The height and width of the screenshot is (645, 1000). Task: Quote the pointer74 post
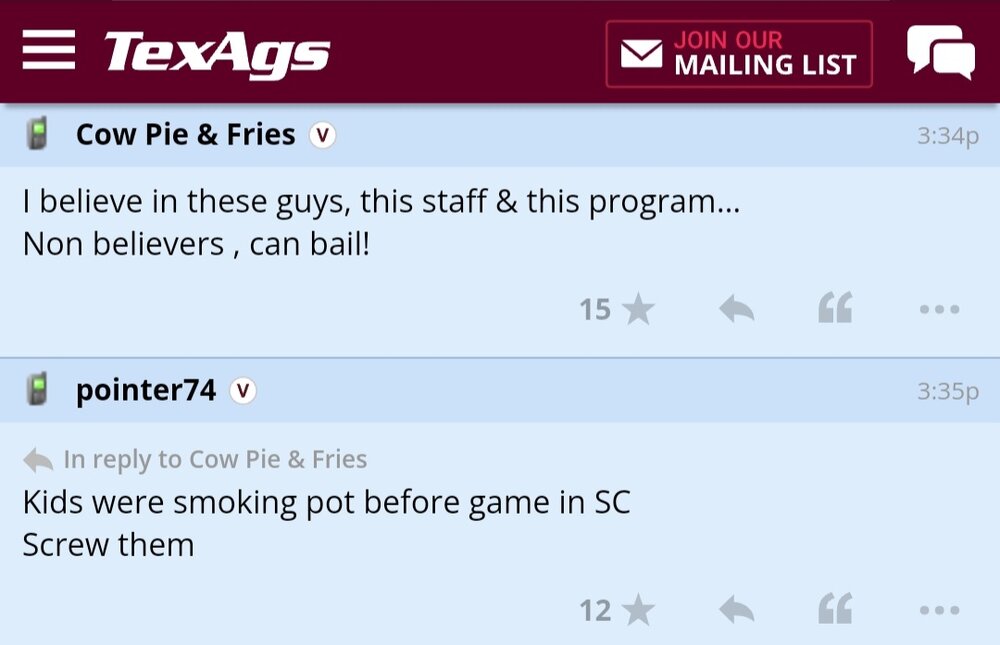(835, 609)
